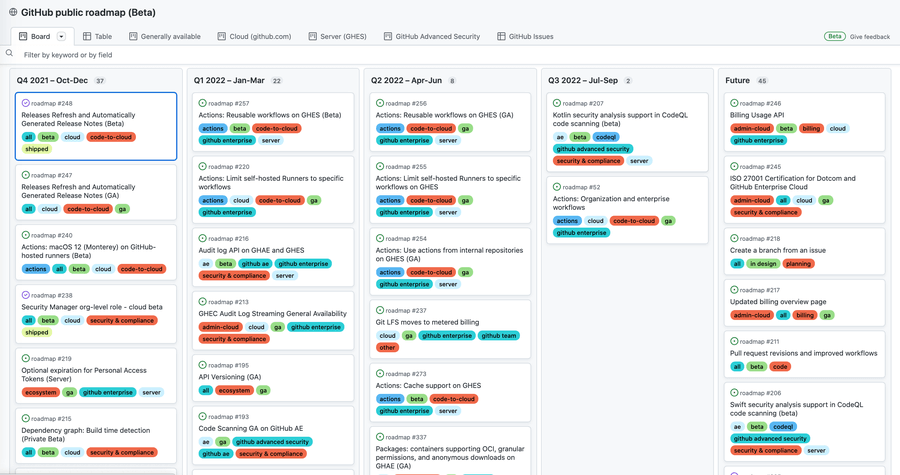Switch to the Table view tab
900x475 pixels.
(97, 37)
